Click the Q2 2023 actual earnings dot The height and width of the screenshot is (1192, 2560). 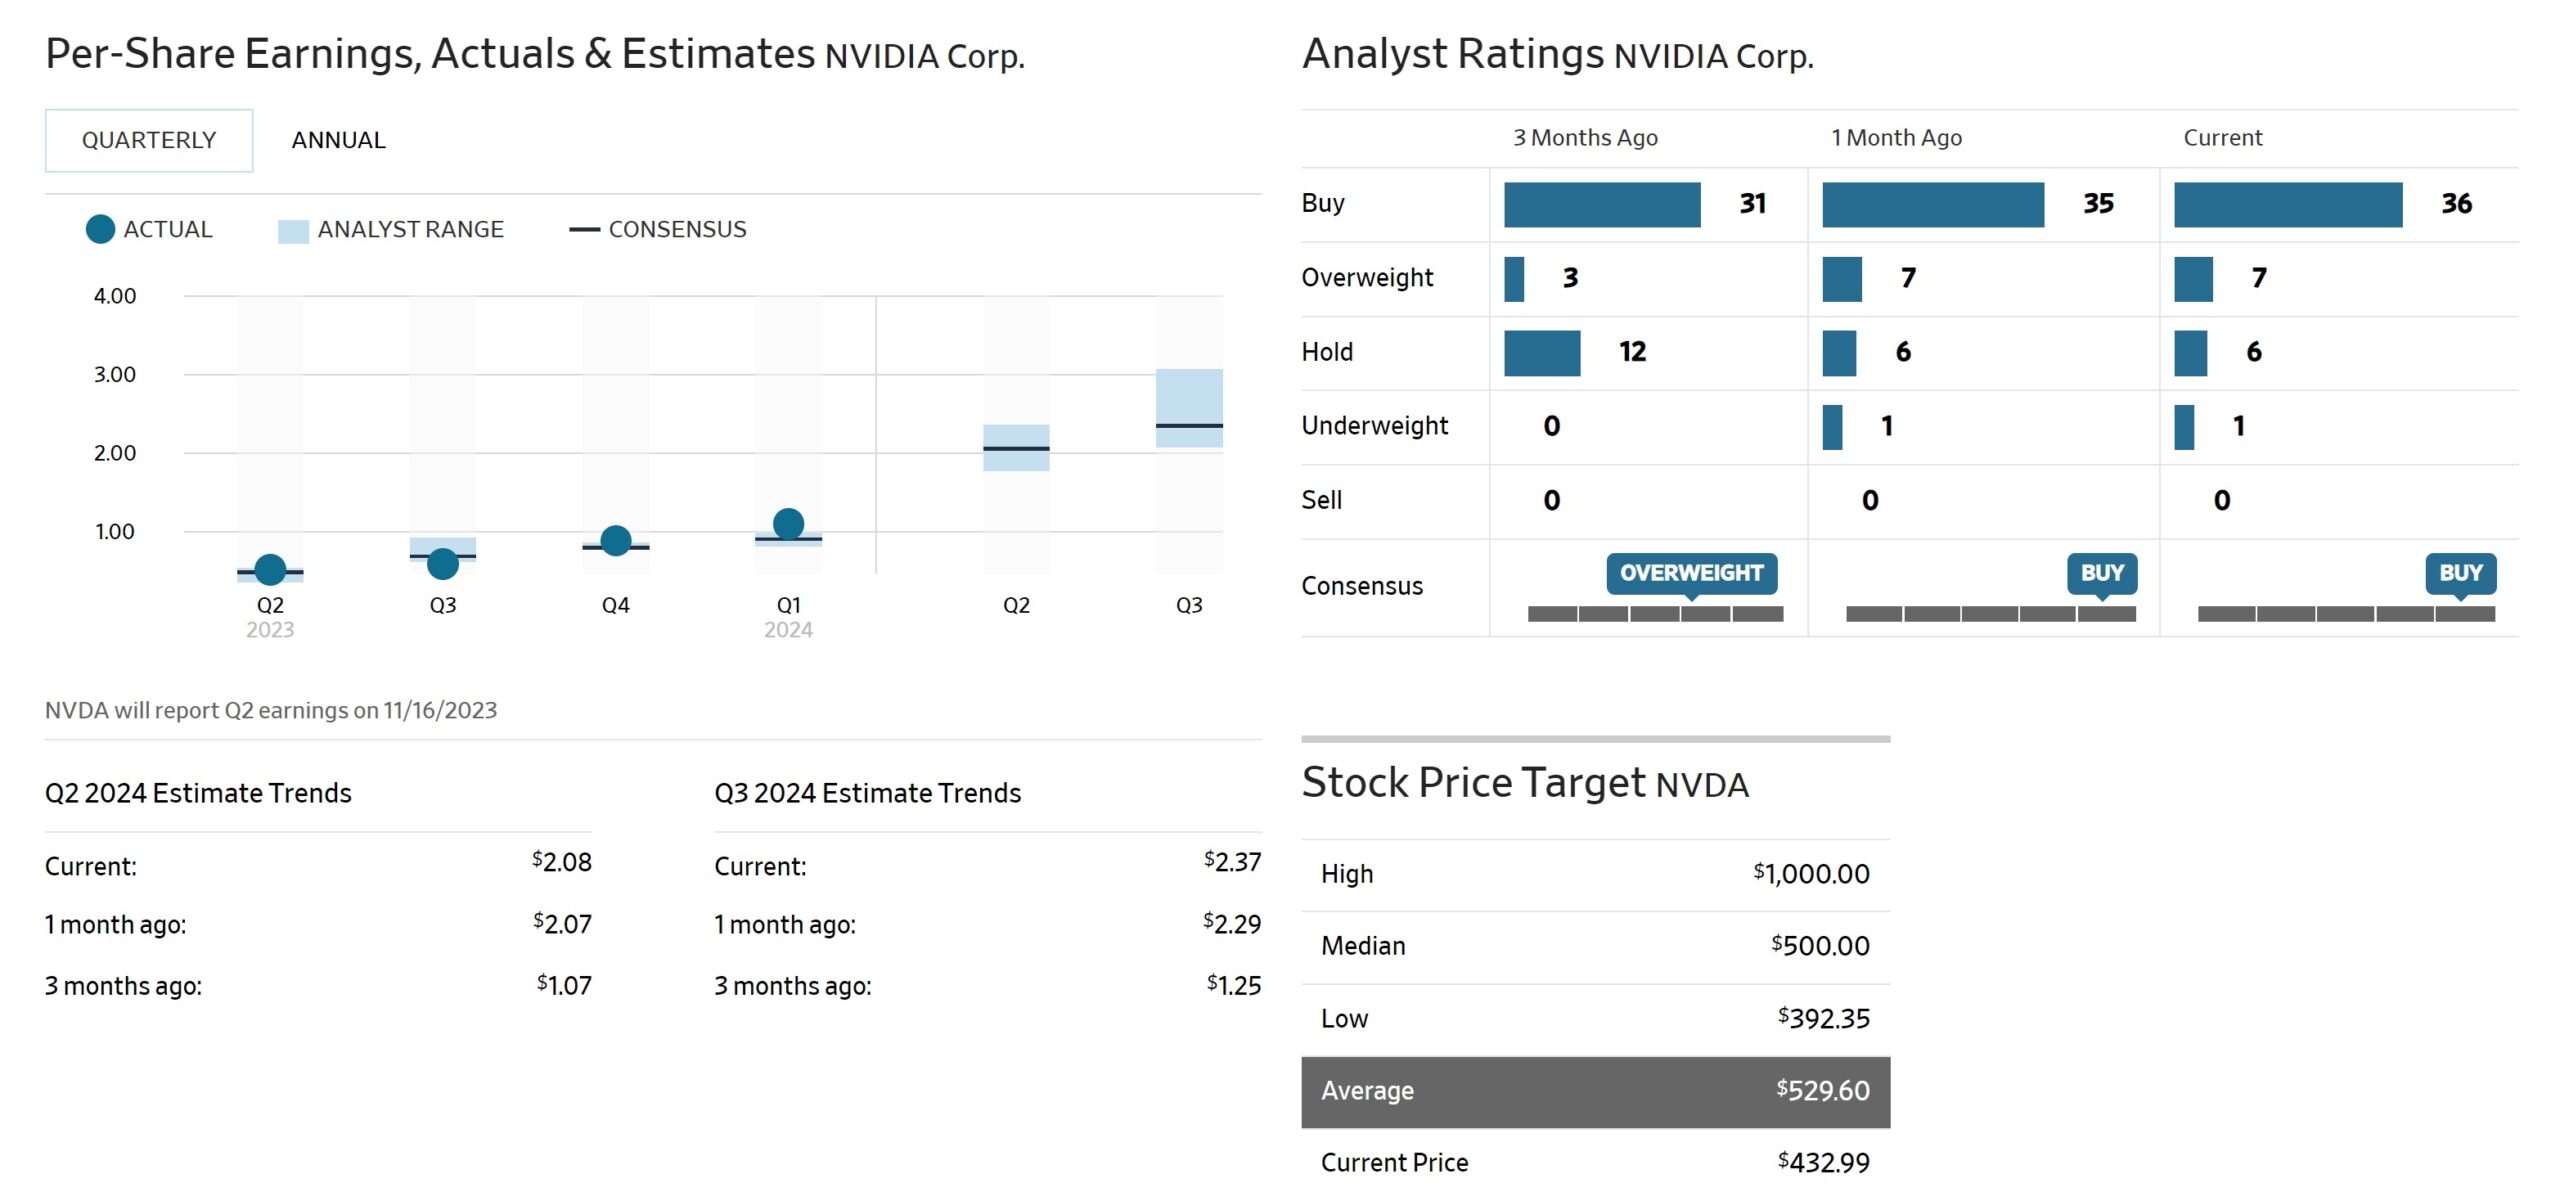[270, 570]
